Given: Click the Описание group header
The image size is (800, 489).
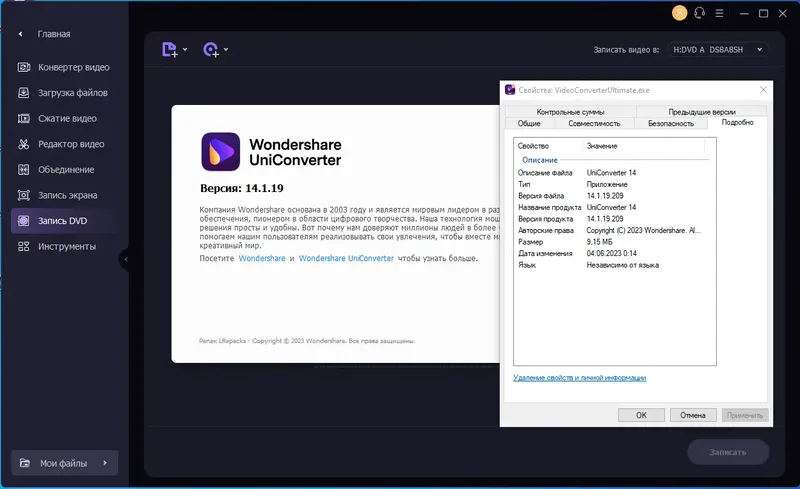Looking at the screenshot, I should (x=540, y=160).
